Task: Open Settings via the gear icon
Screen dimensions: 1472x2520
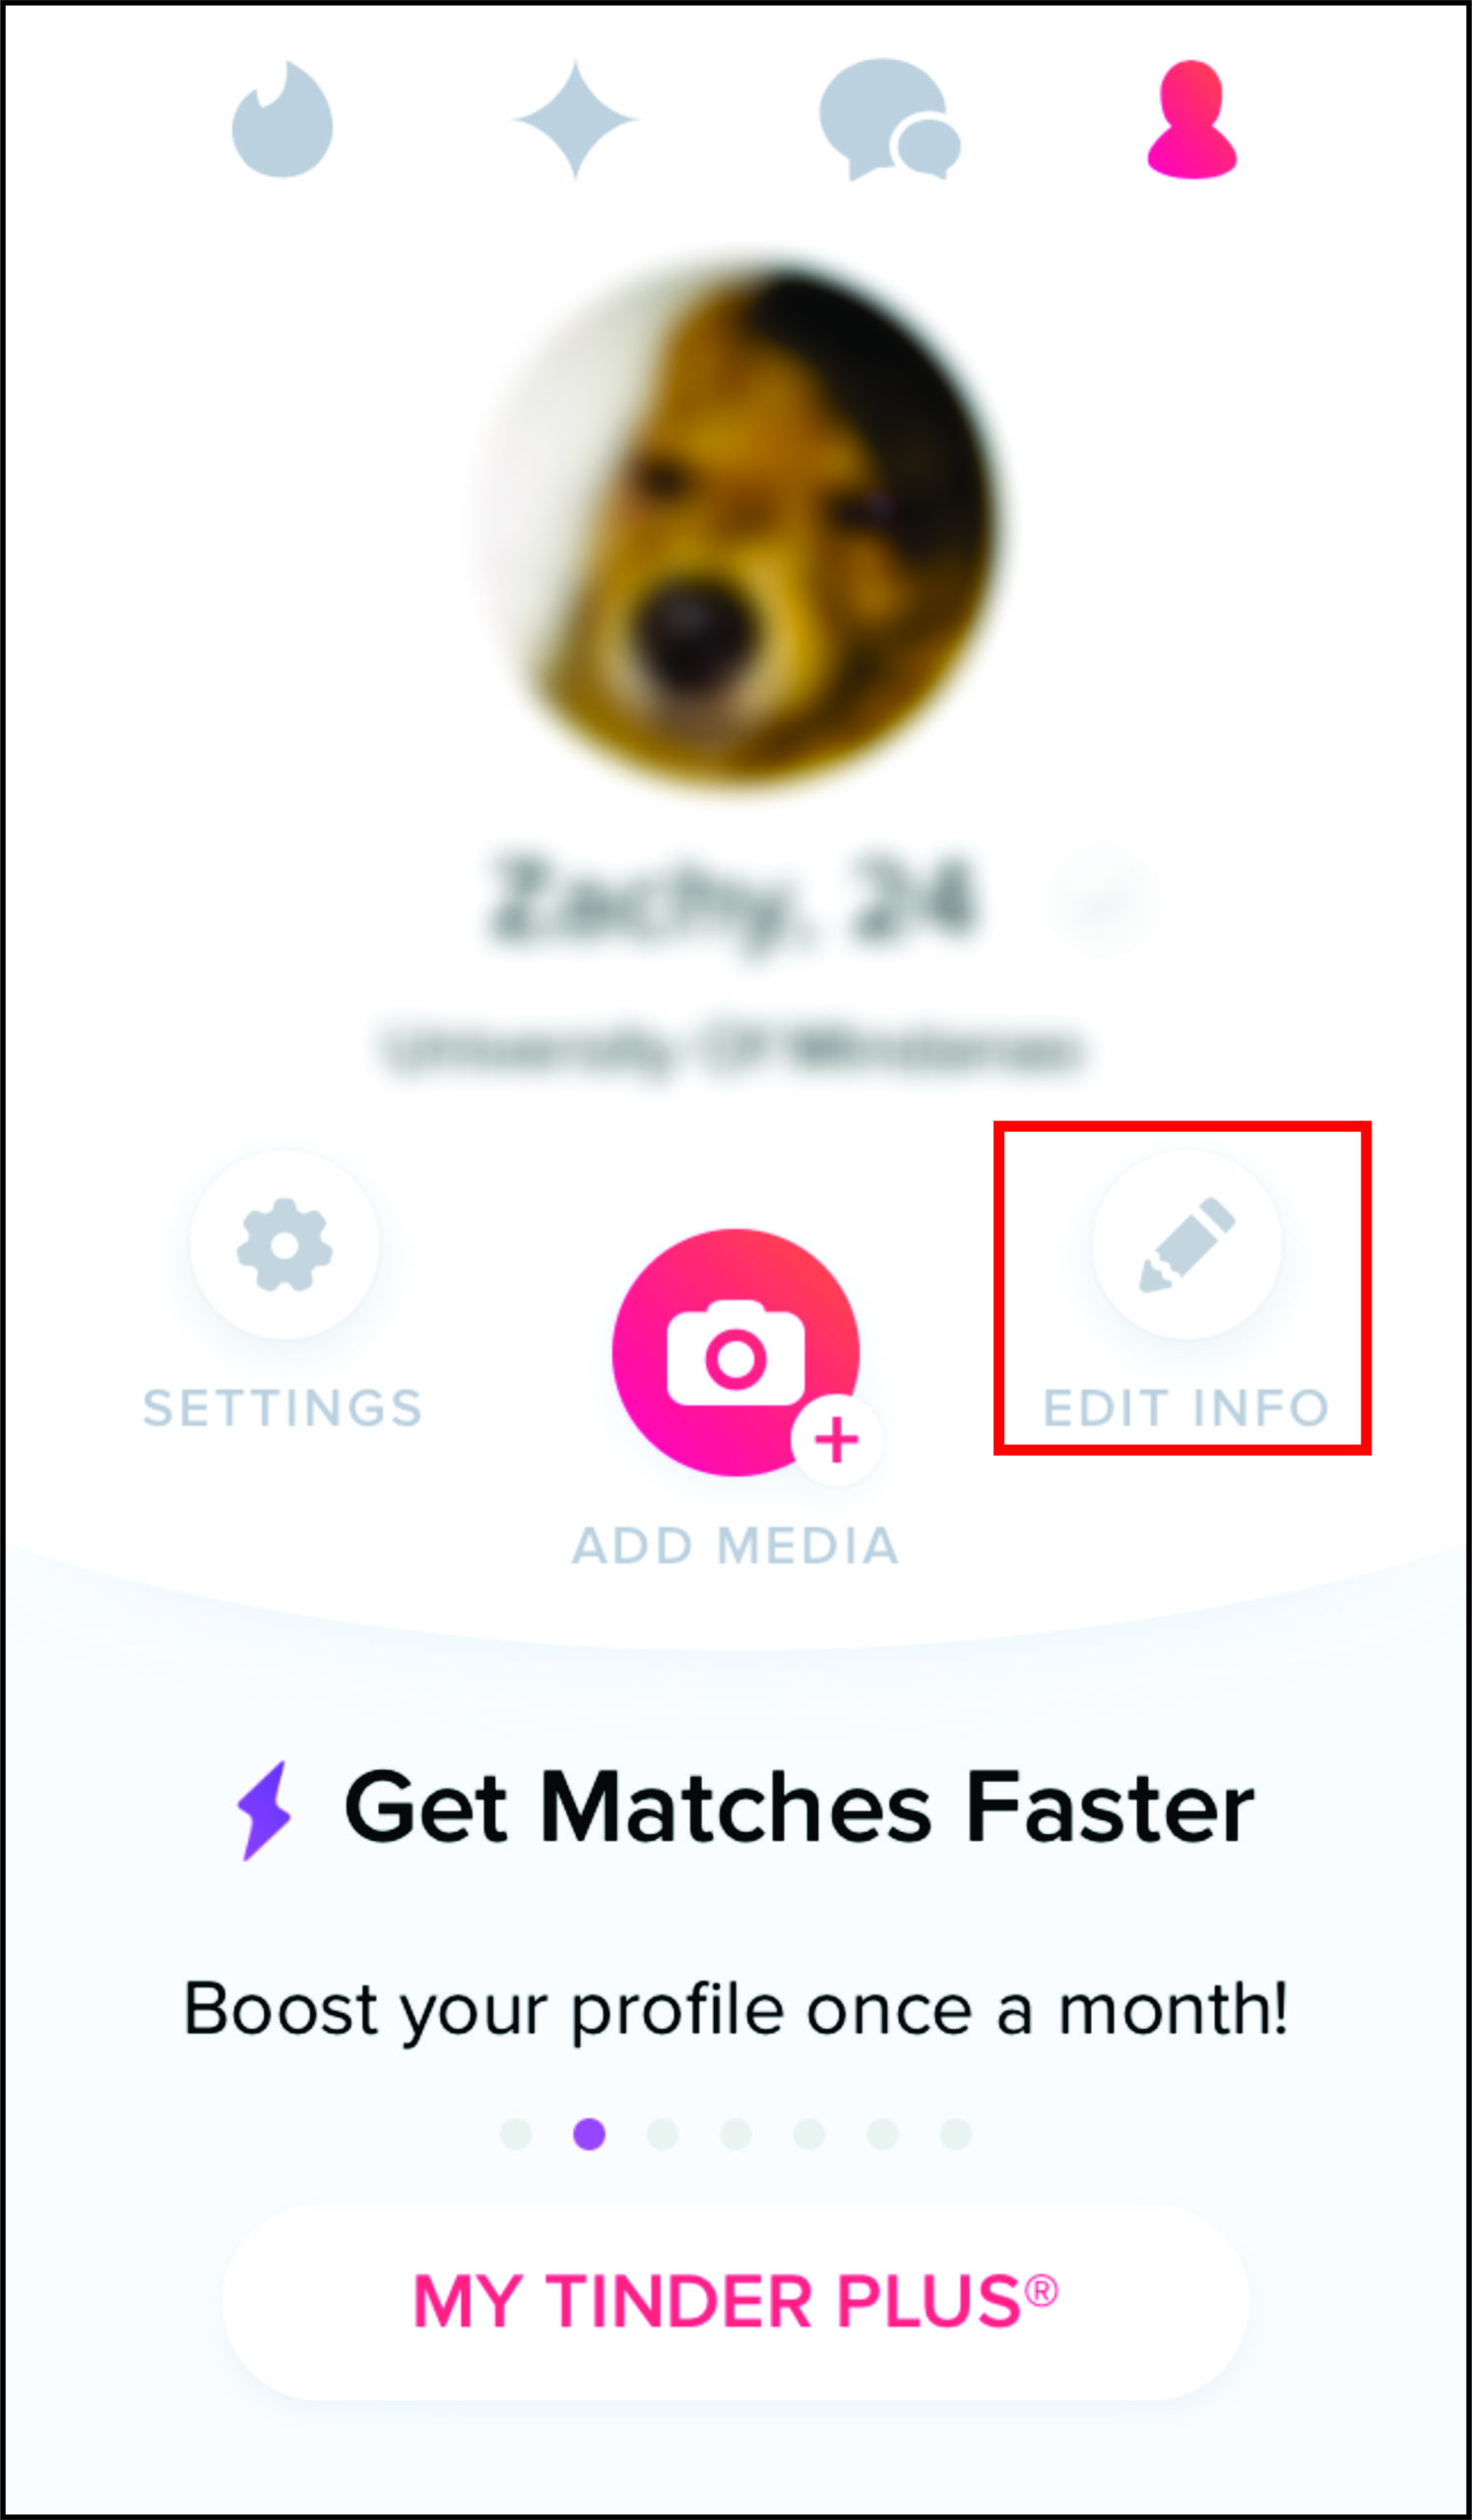Action: (285, 1244)
